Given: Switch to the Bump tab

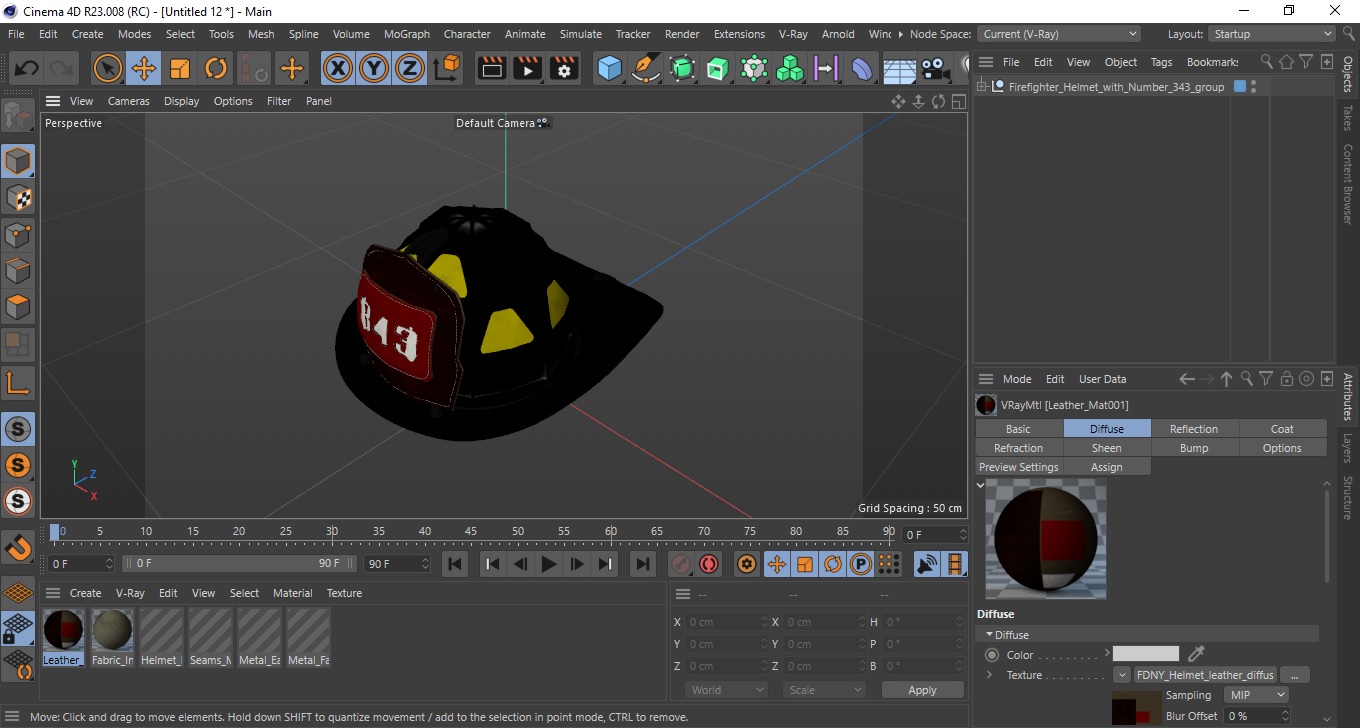Looking at the screenshot, I should 1194,448.
